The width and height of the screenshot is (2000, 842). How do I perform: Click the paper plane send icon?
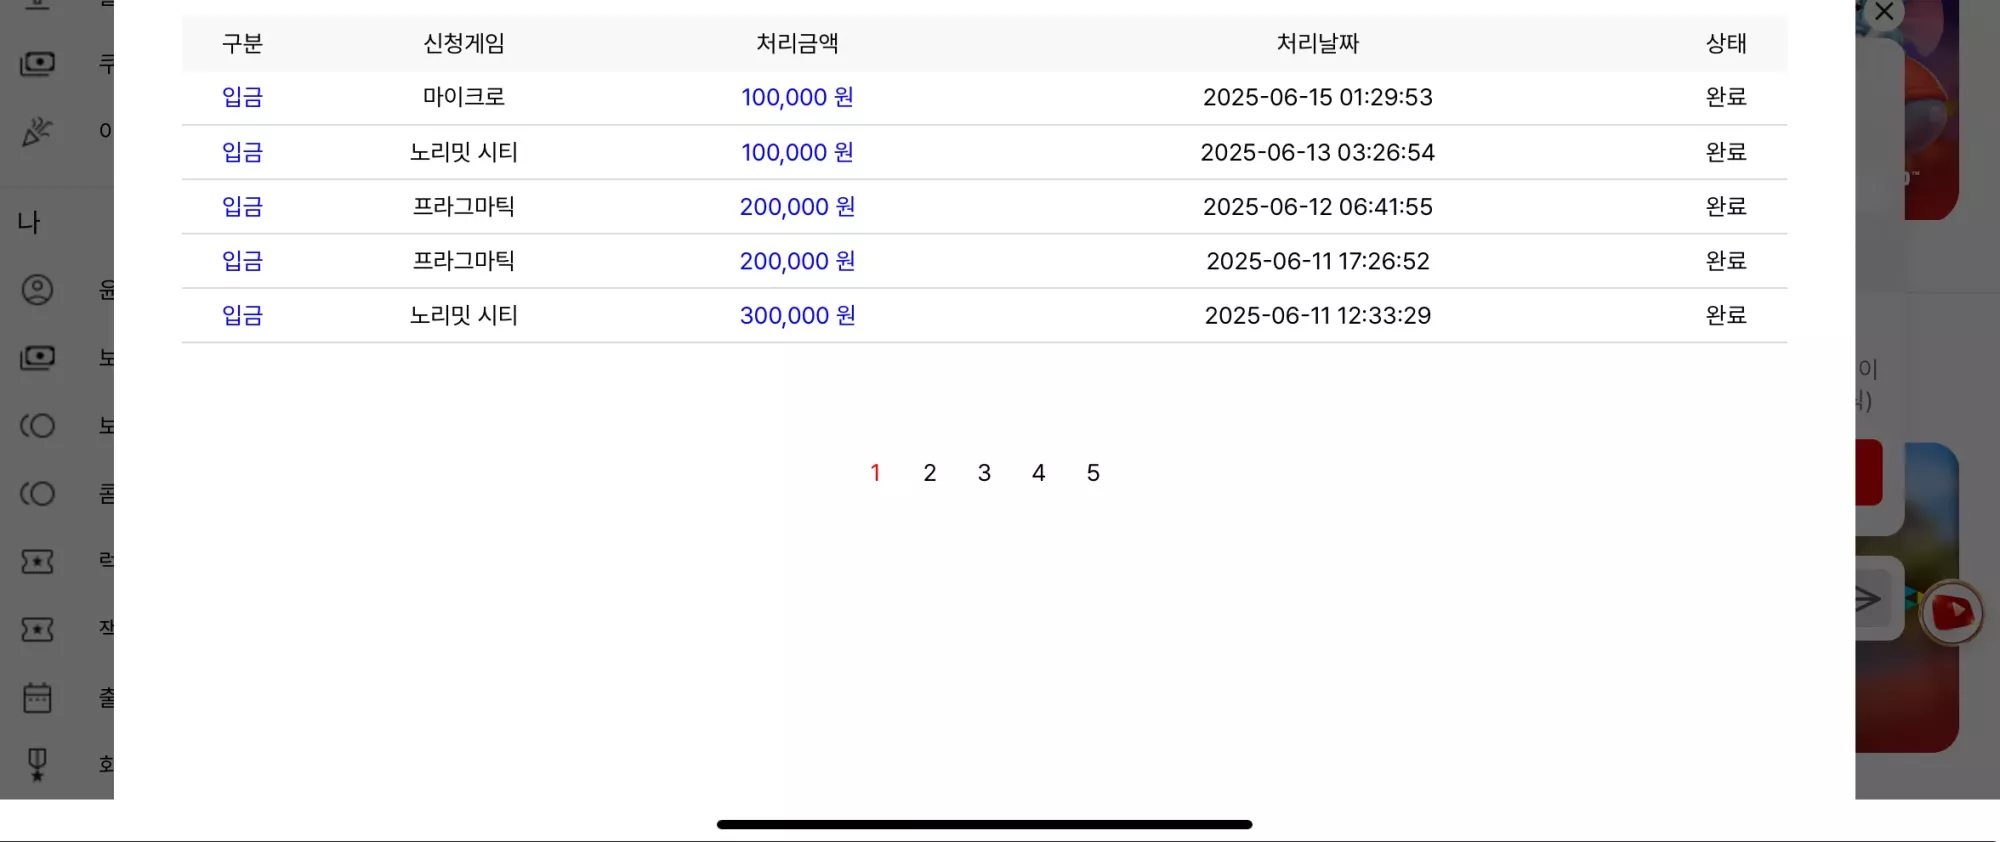click(1867, 599)
